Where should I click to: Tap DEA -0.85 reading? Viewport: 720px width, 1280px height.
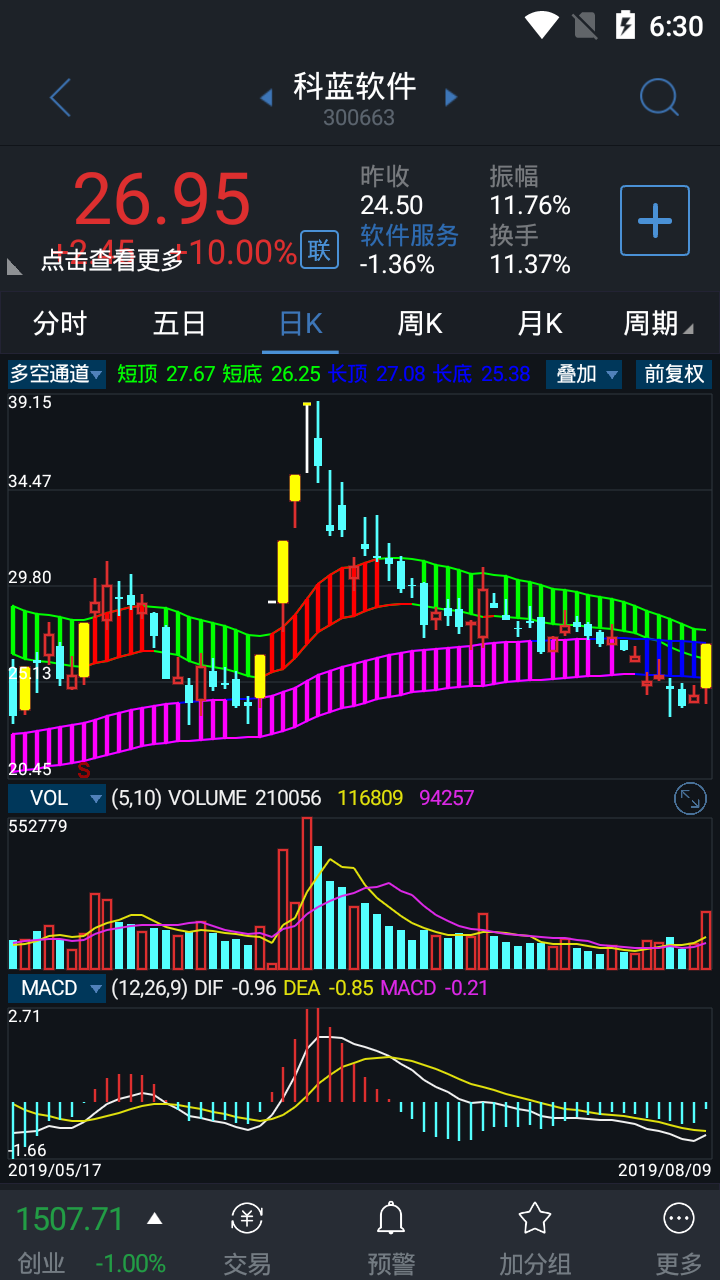pos(329,988)
